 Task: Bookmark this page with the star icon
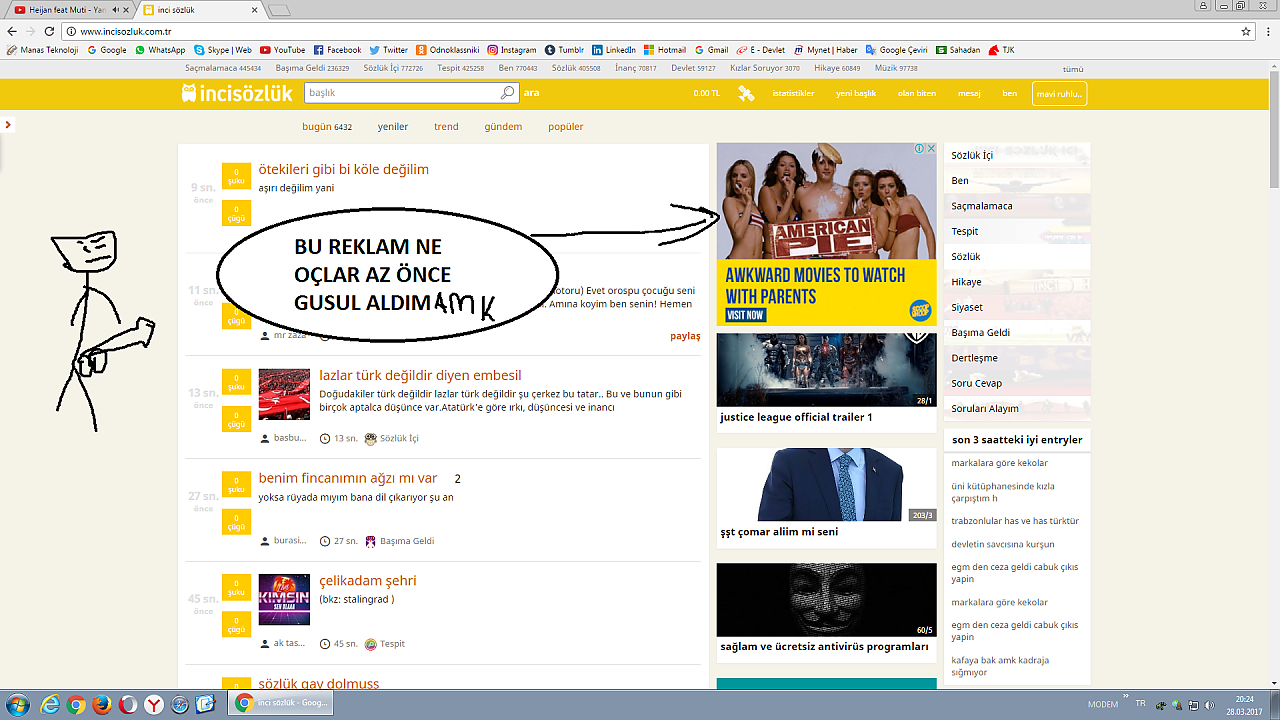coord(1246,31)
